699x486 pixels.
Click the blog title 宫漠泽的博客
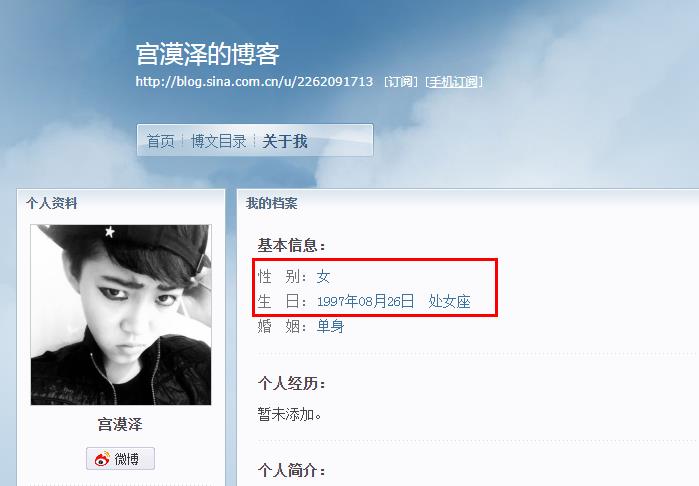[207, 54]
